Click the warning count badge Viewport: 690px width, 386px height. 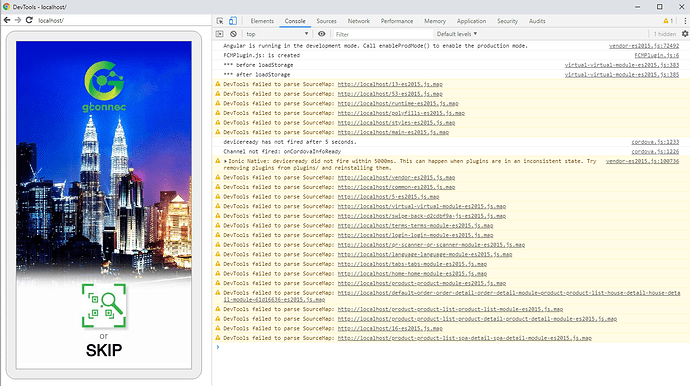(668, 21)
